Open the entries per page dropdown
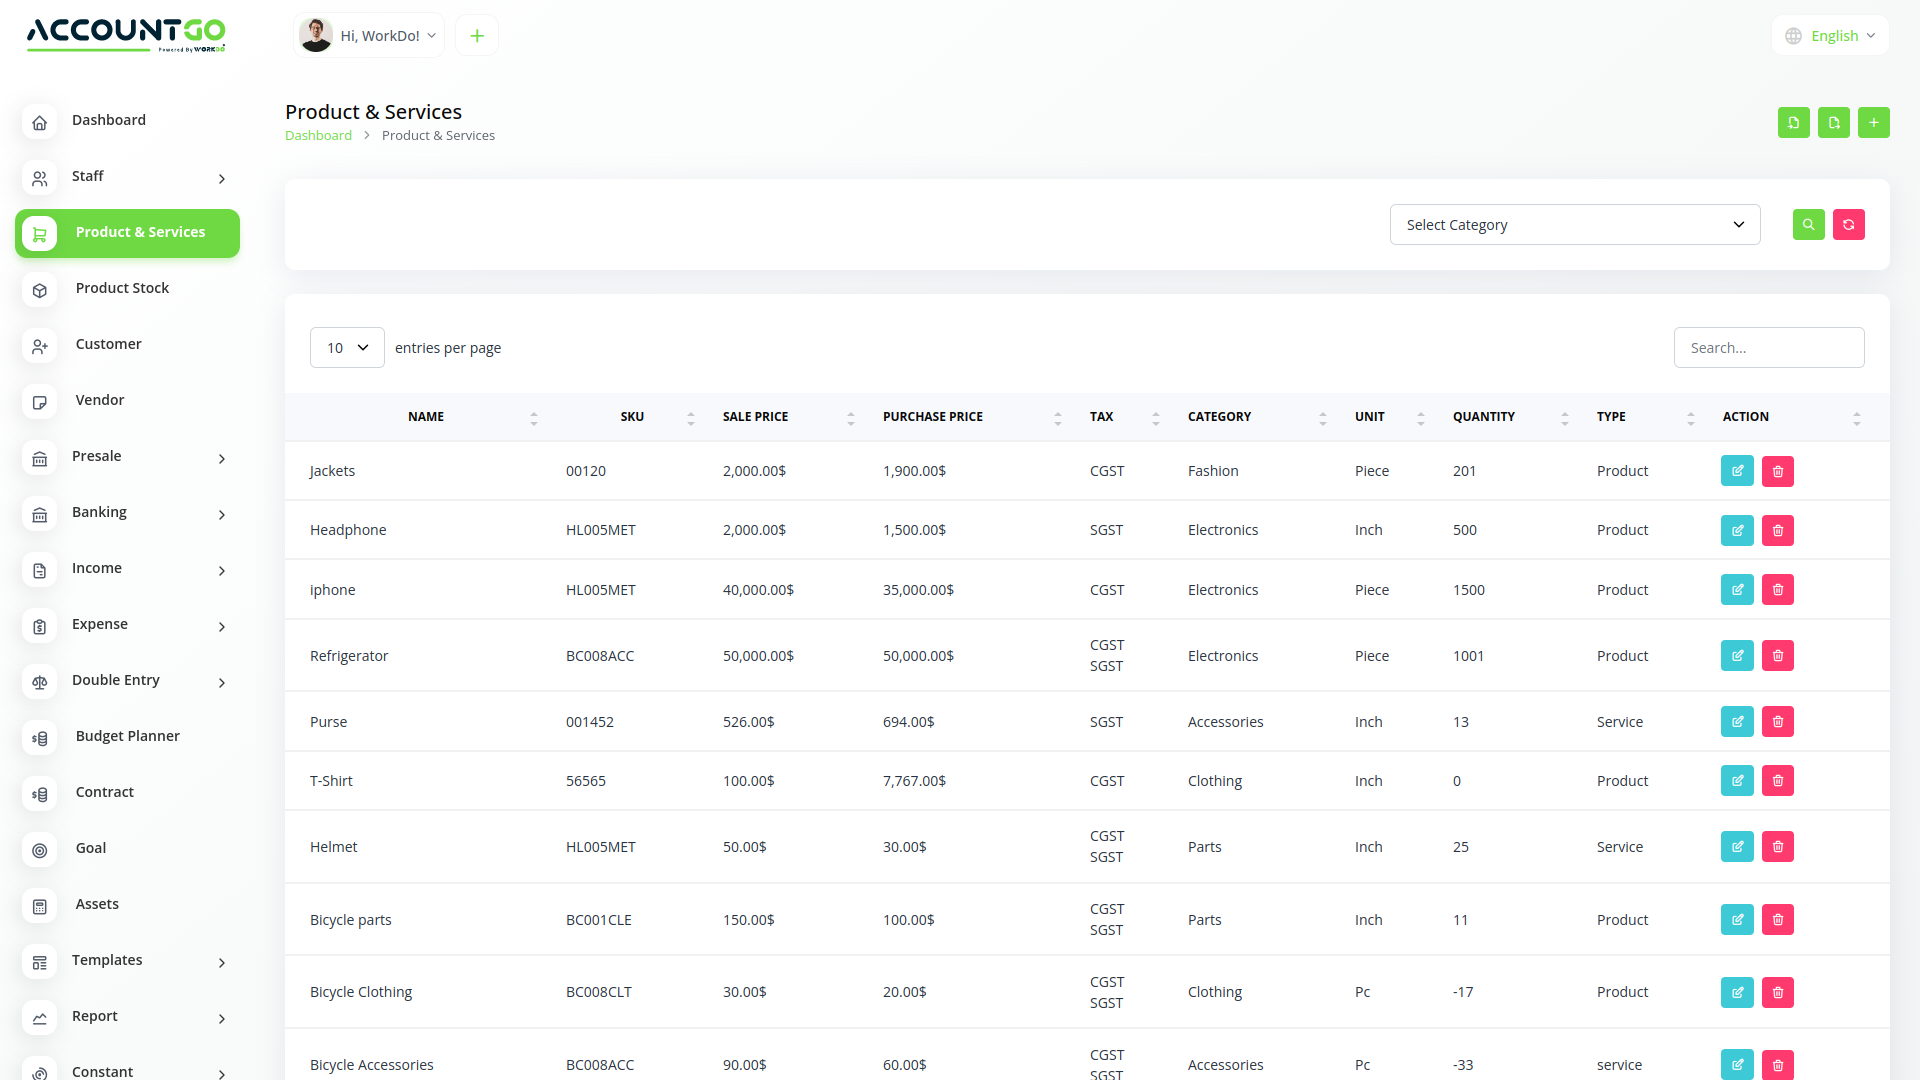The height and width of the screenshot is (1080, 1920). (347, 347)
